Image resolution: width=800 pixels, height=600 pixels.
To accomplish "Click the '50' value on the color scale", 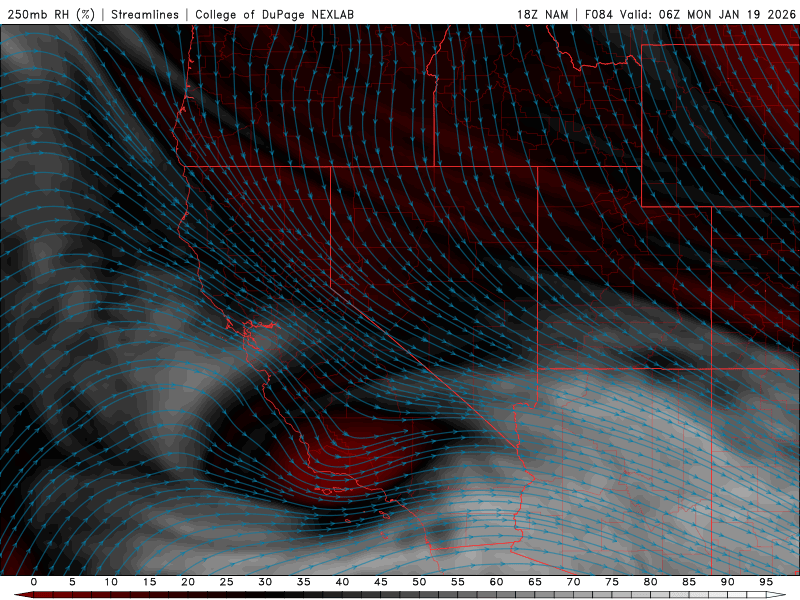I will point(419,582).
